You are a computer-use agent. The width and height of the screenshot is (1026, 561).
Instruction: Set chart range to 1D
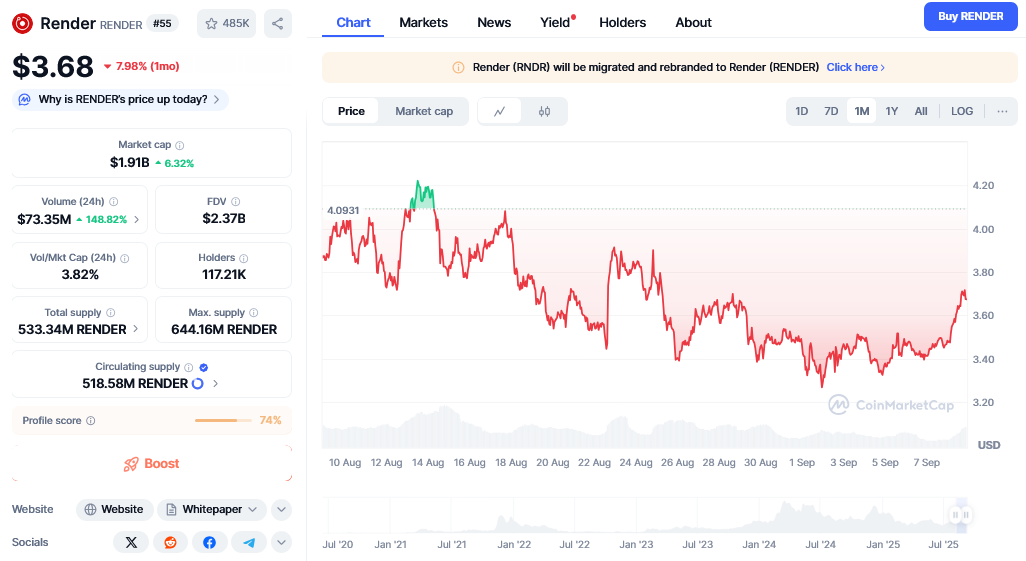[802, 111]
